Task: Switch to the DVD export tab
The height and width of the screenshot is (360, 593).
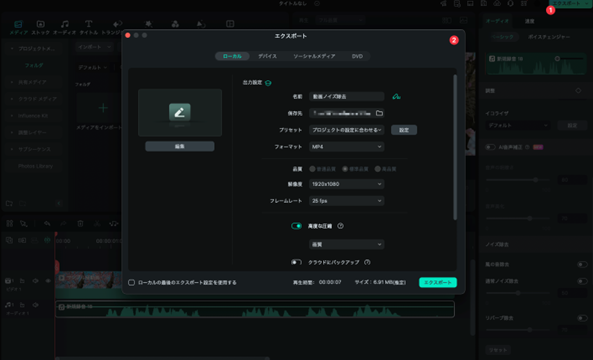Action: pyautogui.click(x=357, y=56)
